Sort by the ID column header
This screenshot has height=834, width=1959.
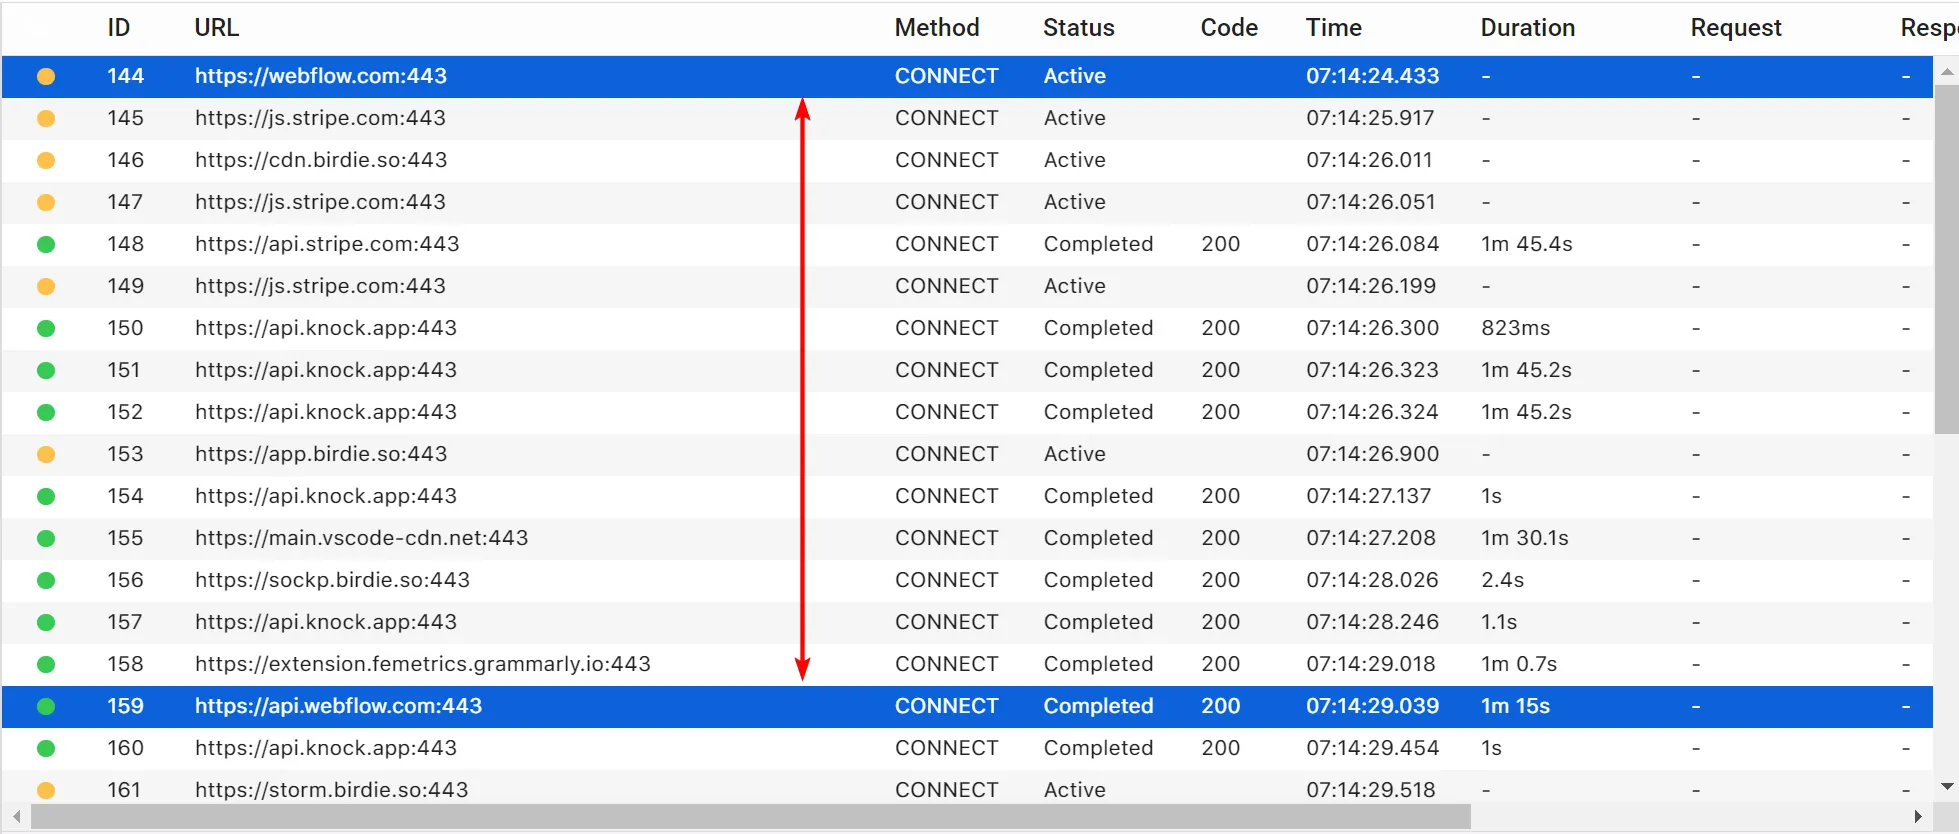pos(119,28)
